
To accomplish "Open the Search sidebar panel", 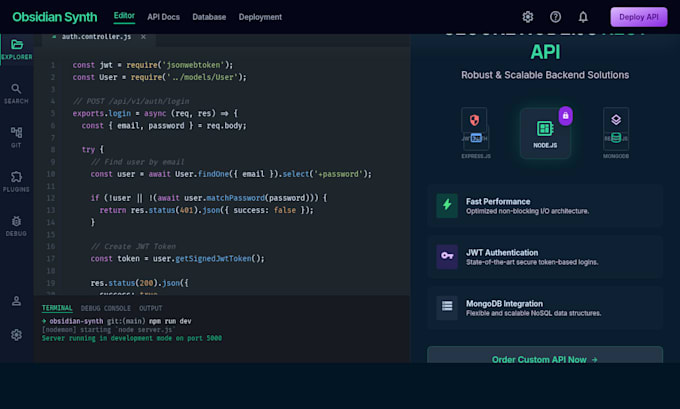I will coord(16,94).
